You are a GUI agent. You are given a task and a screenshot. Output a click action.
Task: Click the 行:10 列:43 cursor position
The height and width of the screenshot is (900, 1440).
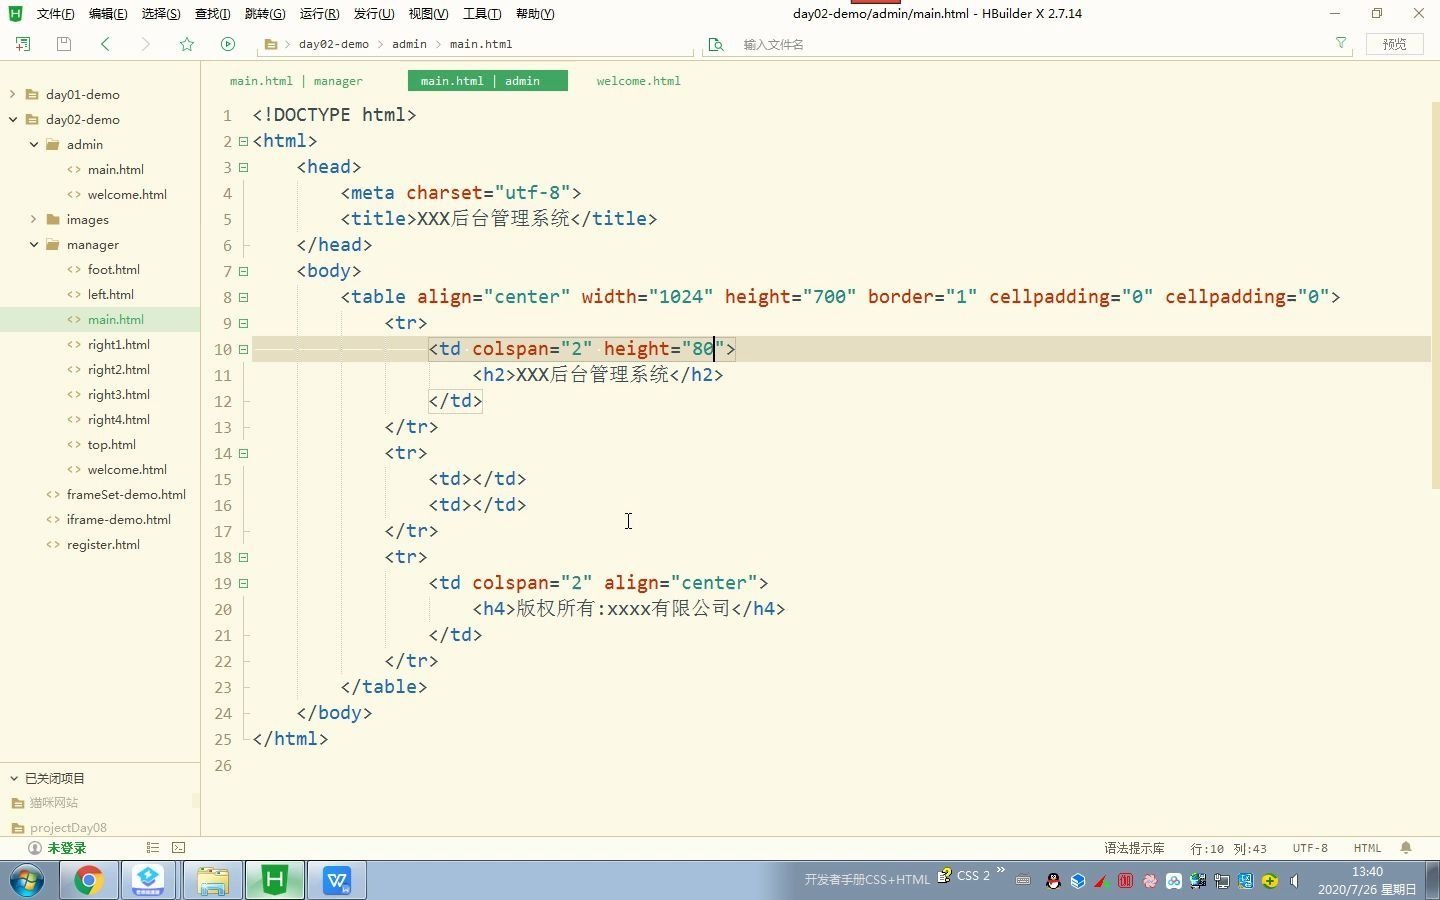coord(1229,849)
